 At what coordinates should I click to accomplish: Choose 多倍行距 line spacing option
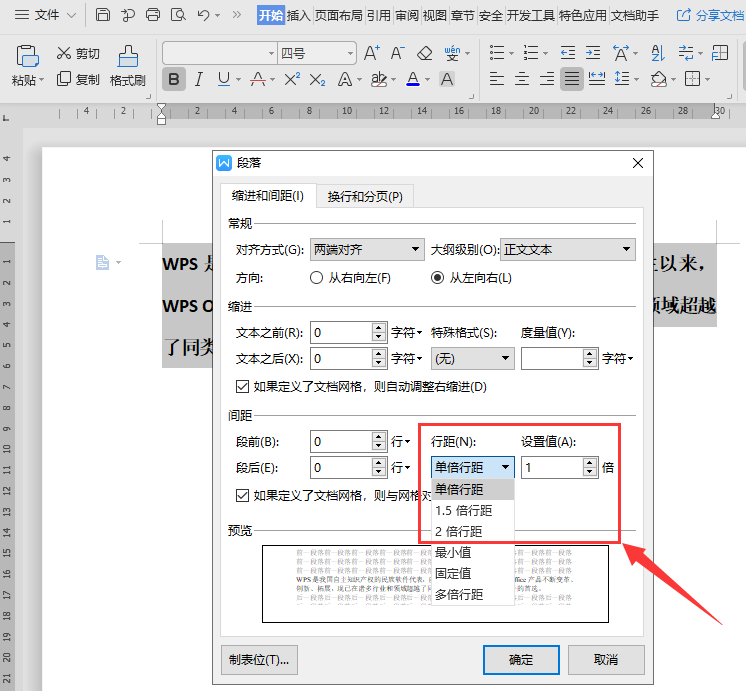(x=472, y=594)
